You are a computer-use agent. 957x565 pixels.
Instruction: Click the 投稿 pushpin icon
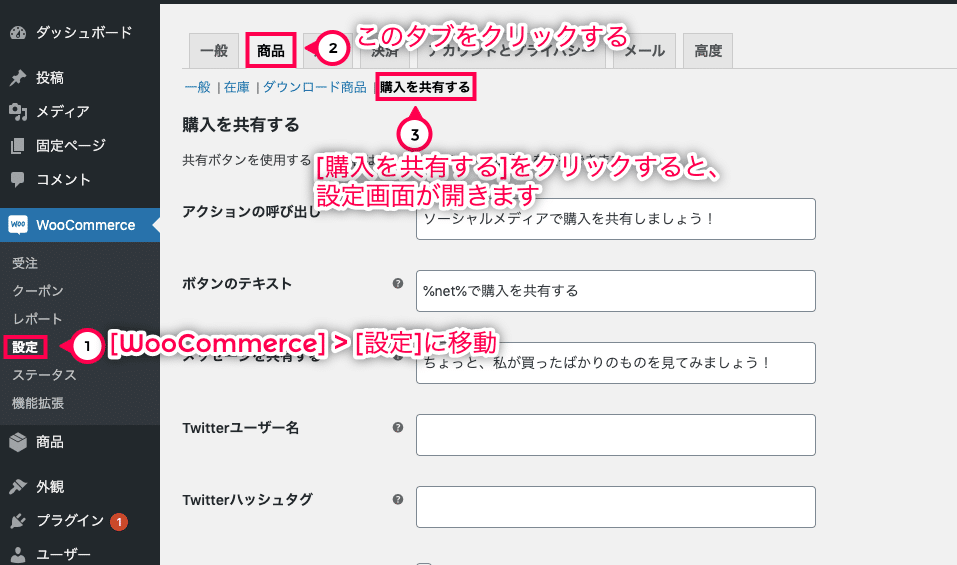(18, 77)
